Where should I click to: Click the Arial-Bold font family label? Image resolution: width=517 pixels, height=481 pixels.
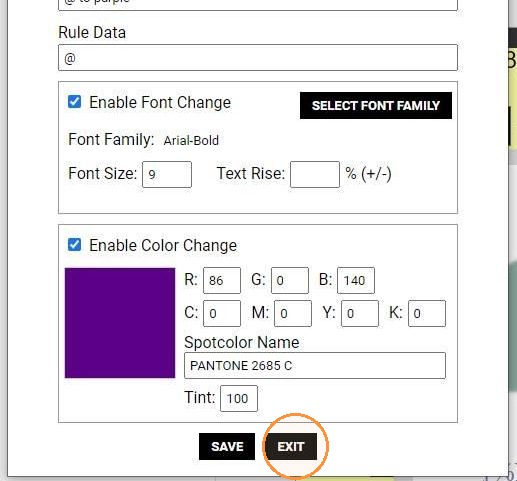coord(191,140)
